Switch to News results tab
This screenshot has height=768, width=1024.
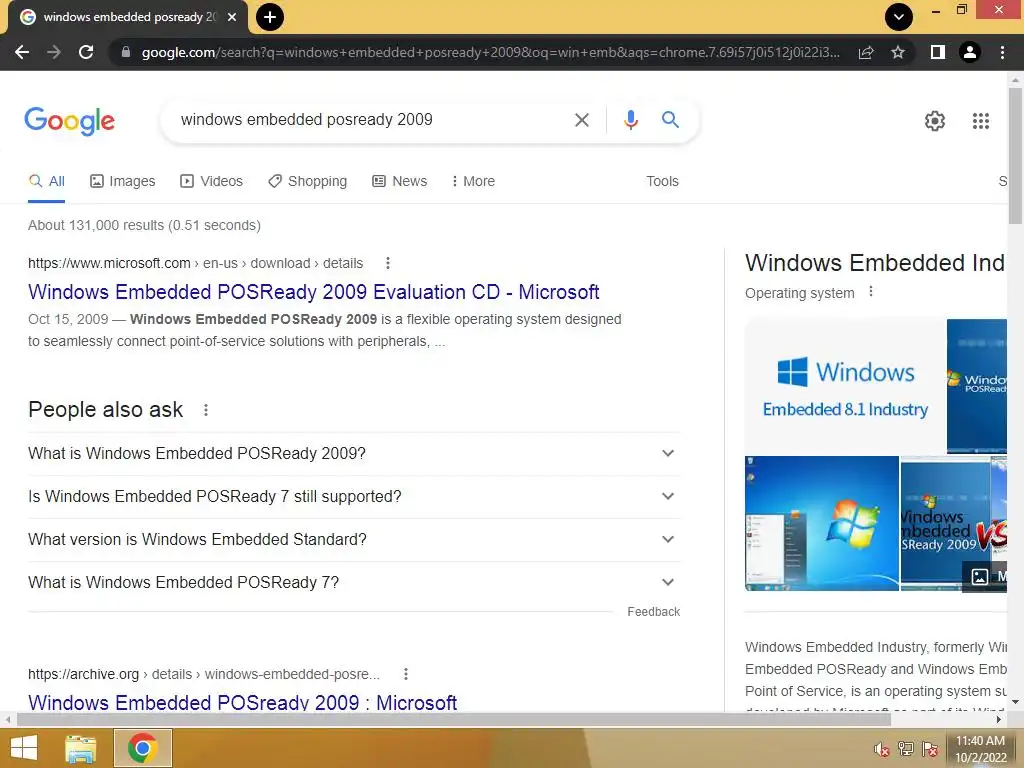click(400, 181)
